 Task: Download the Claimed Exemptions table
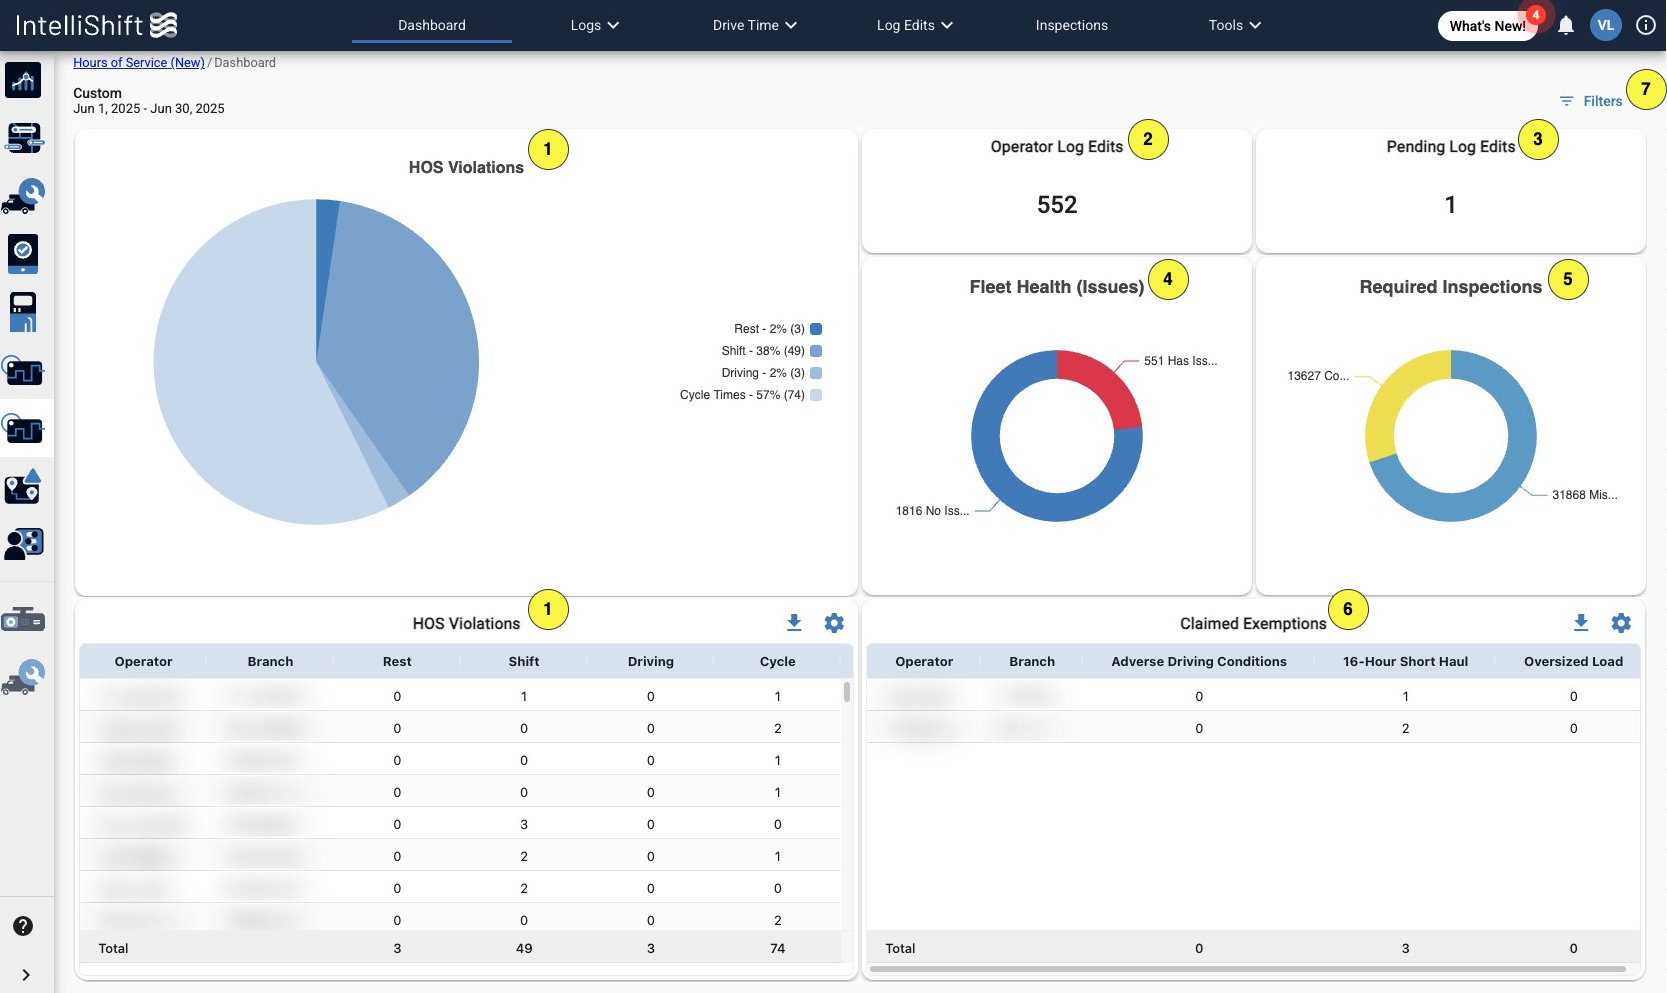(1581, 623)
